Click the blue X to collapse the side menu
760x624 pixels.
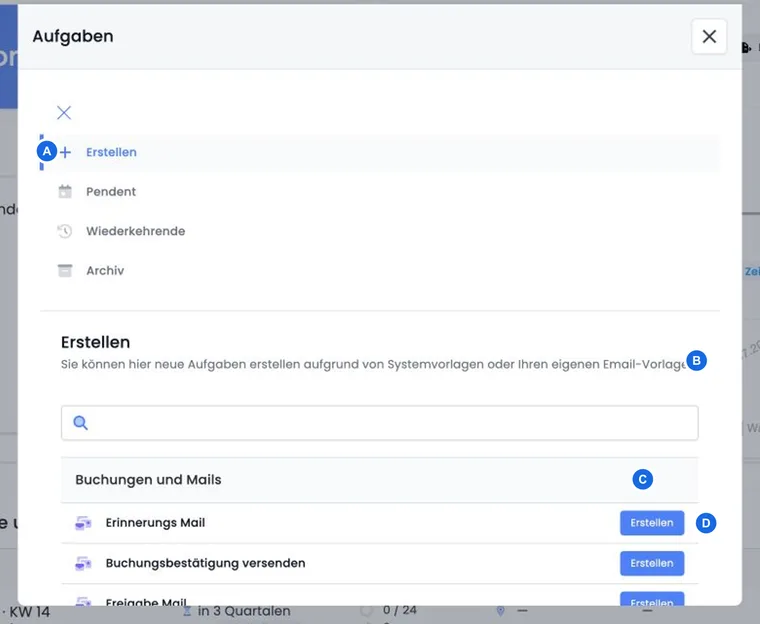[64, 112]
